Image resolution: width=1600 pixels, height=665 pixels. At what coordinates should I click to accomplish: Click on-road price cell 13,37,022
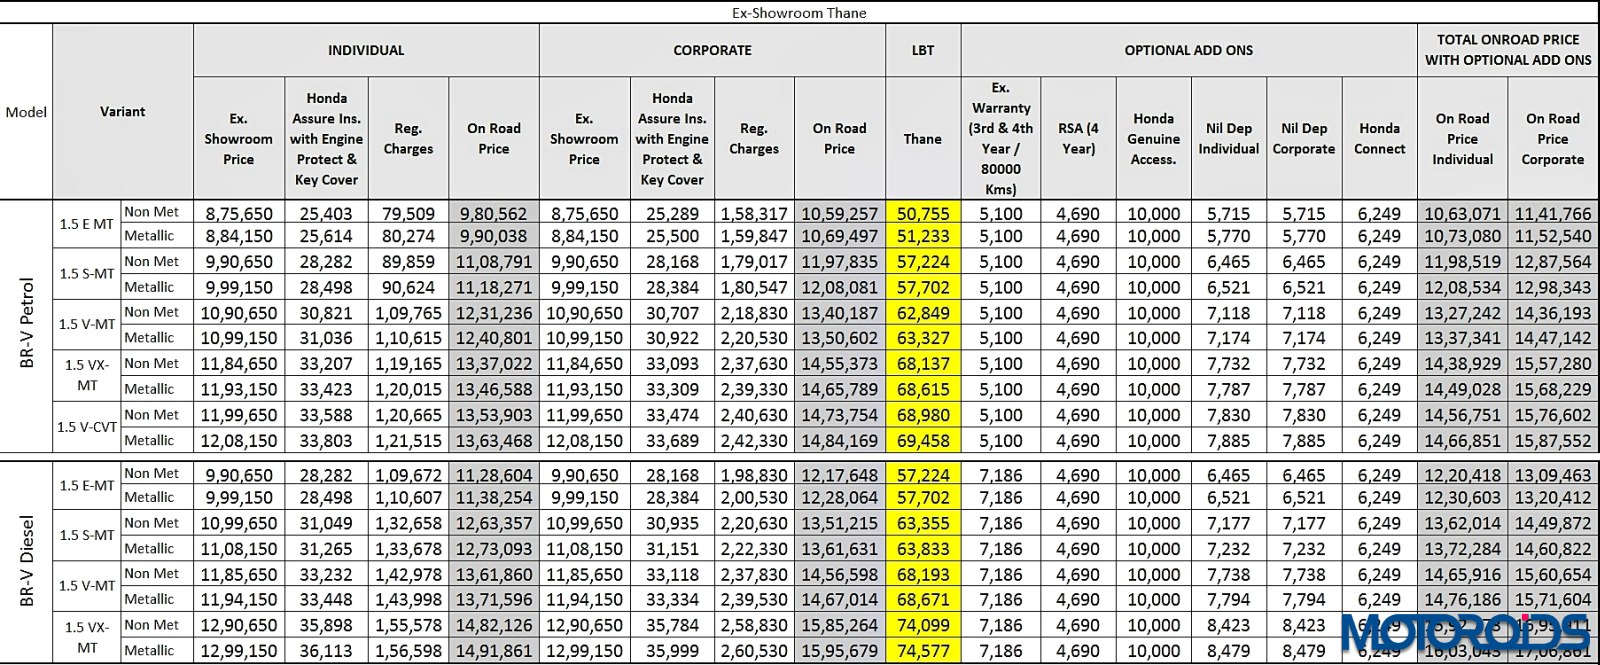(x=493, y=364)
